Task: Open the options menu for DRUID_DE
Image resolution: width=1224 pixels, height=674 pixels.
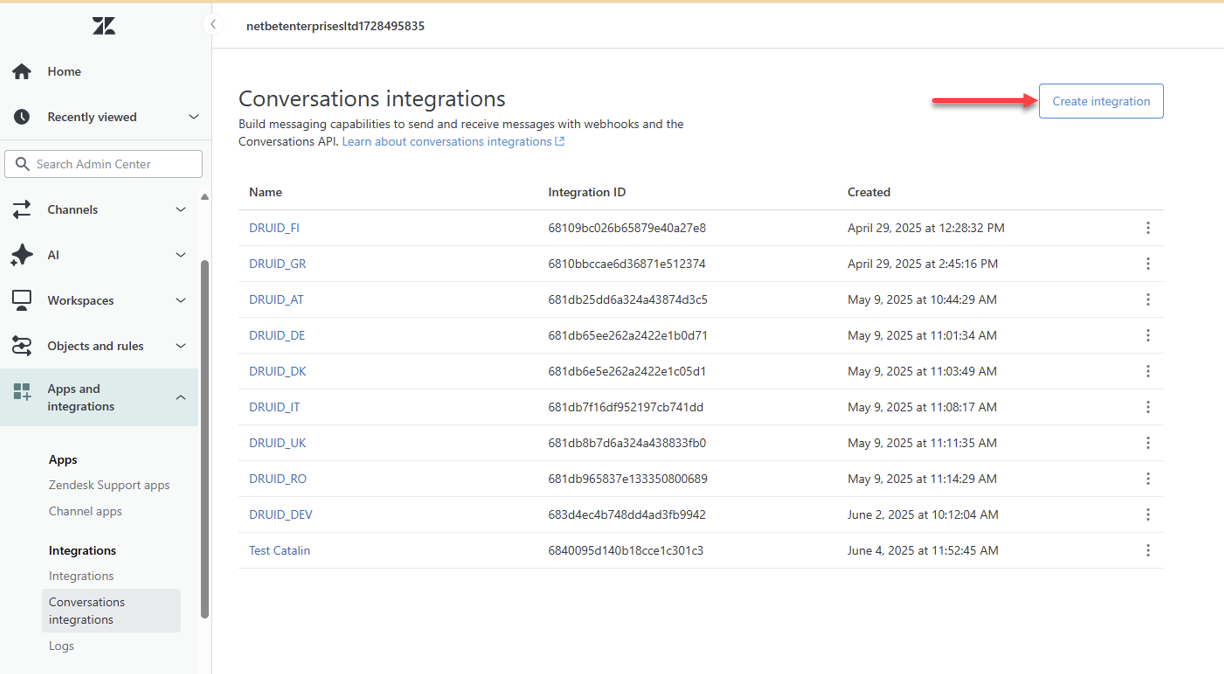Action: pyautogui.click(x=1148, y=335)
